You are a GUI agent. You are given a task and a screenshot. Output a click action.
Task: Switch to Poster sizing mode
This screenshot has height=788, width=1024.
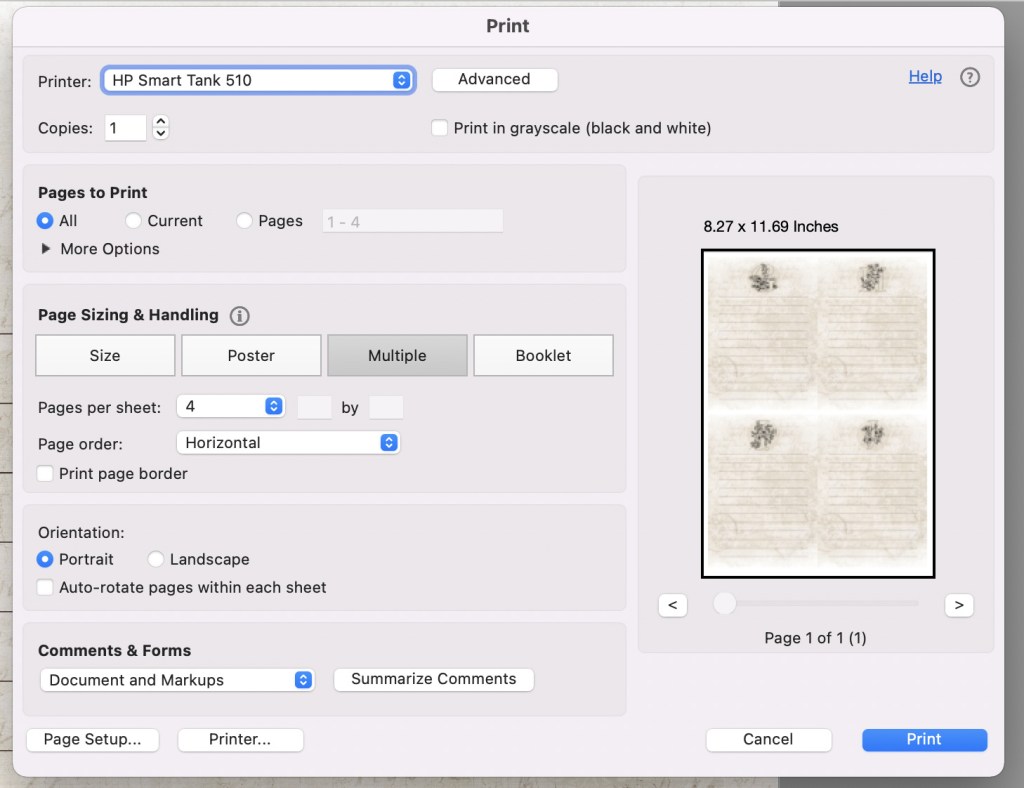(x=251, y=355)
